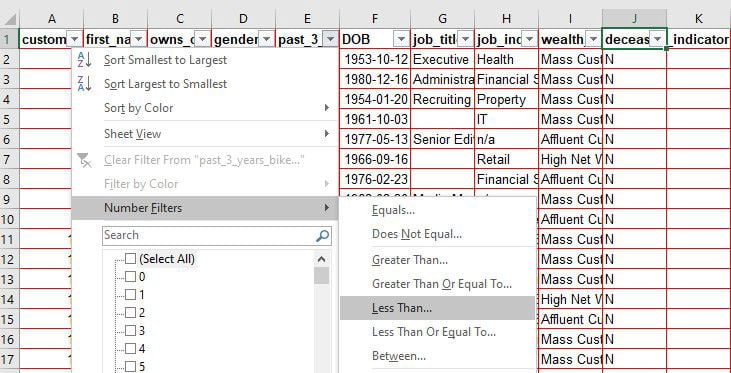
Task: Open filter dropdown for past_3 column
Action: click(331, 40)
